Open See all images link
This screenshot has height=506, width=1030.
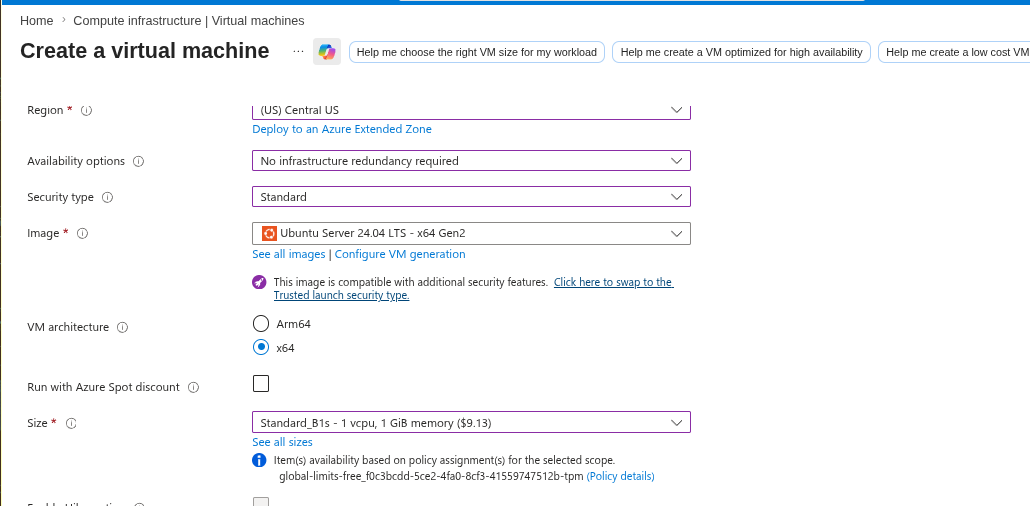(x=288, y=254)
